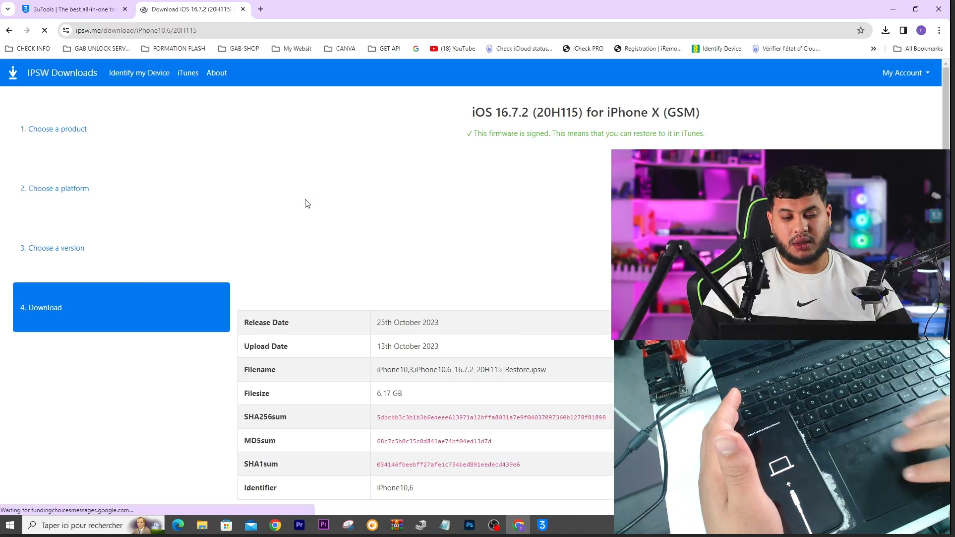This screenshot has height=537, width=955.
Task: Select the SHA256sum hash value
Action: tap(491, 417)
